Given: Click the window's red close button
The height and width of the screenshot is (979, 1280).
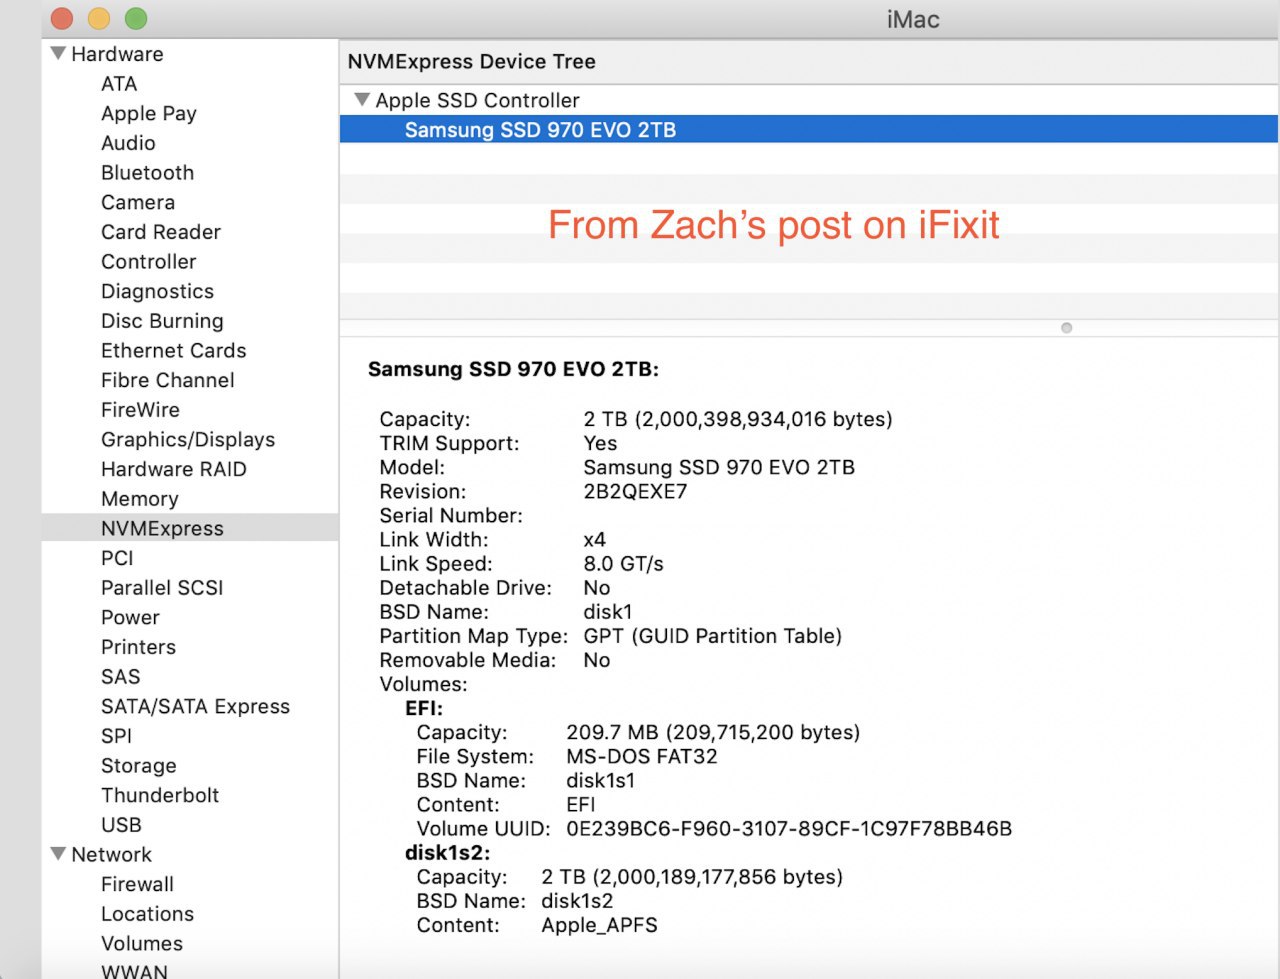Looking at the screenshot, I should (61, 18).
